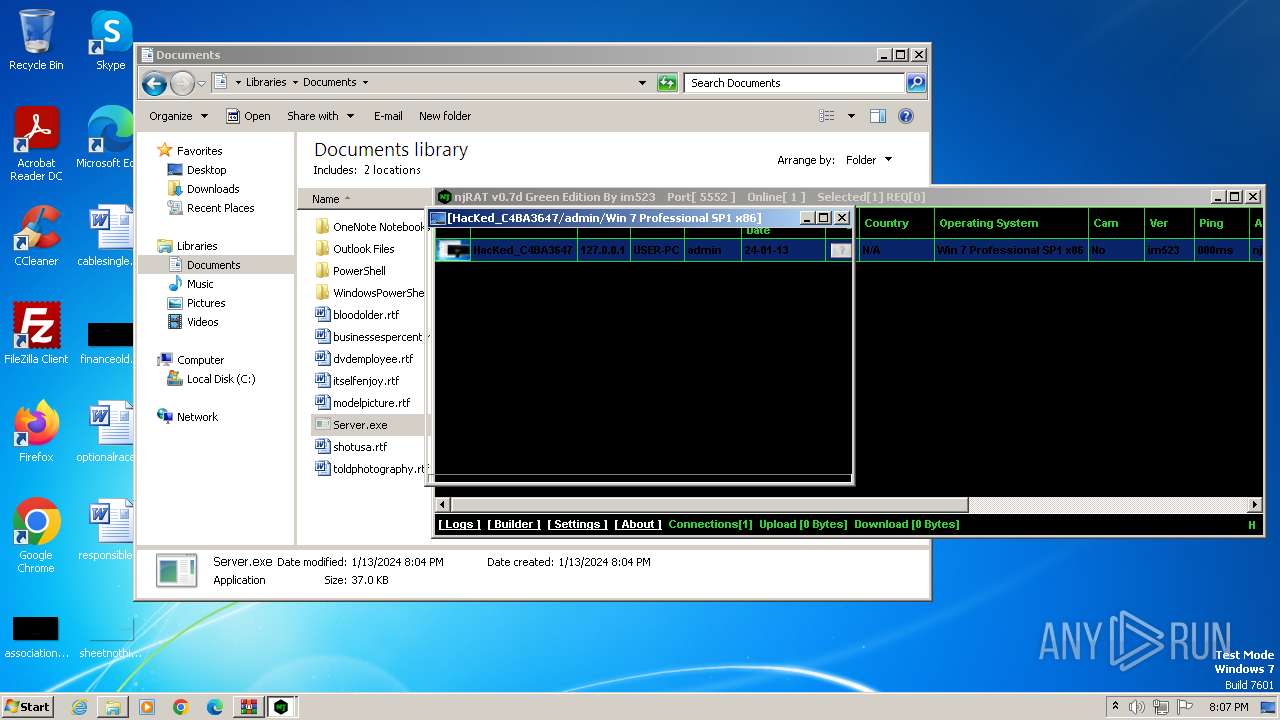Select the OneNote Notebooks folder

coord(369,227)
